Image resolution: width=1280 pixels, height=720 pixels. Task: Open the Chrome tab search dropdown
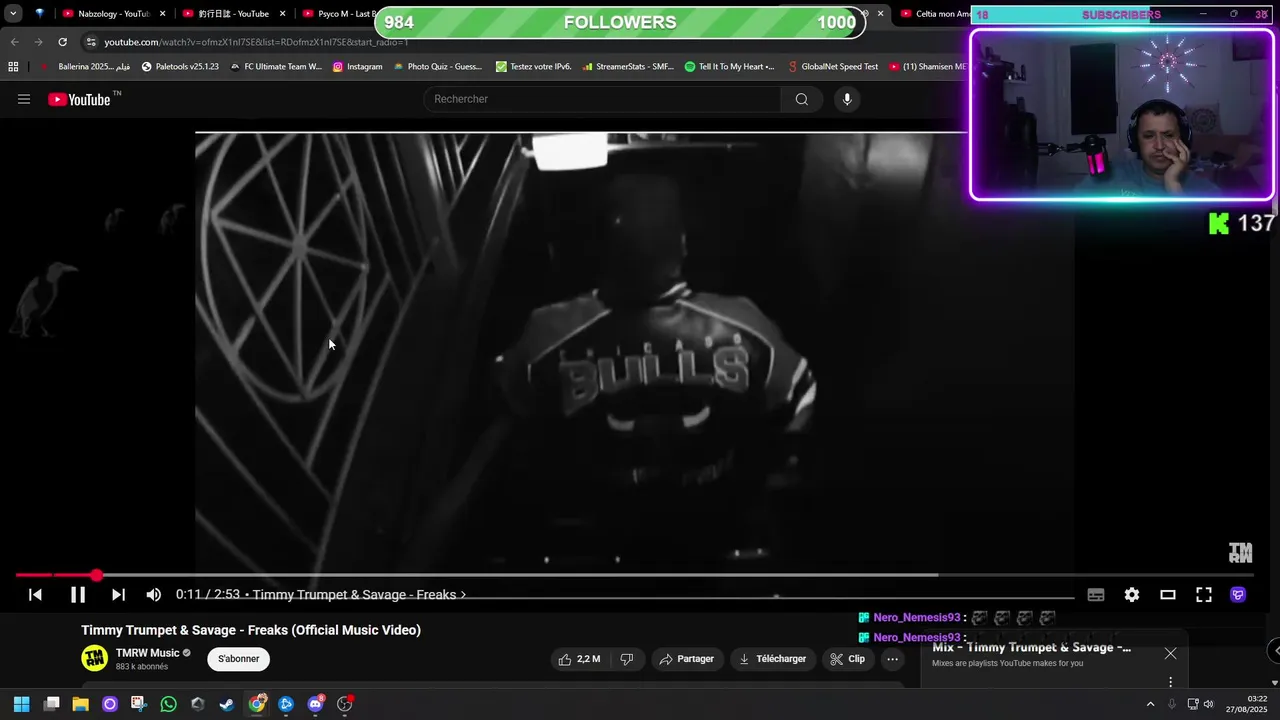[13, 14]
